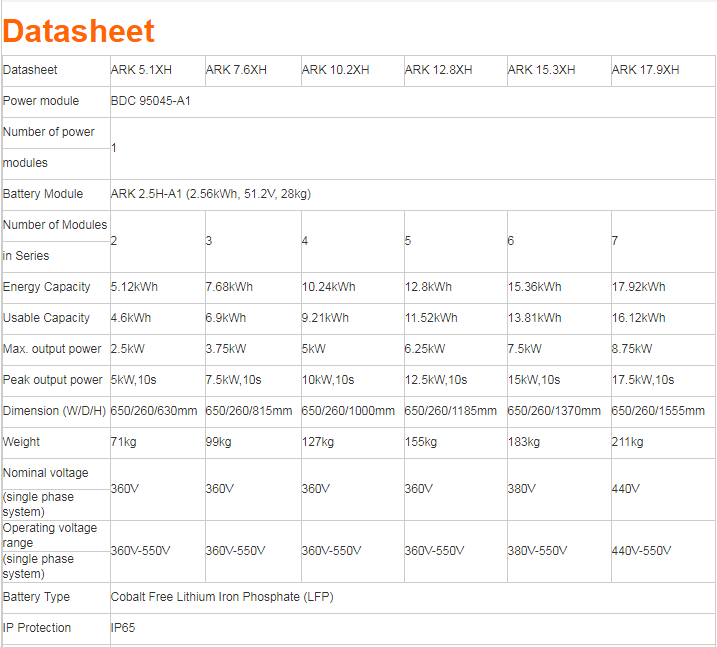Click the Peak output power row label

(53, 380)
